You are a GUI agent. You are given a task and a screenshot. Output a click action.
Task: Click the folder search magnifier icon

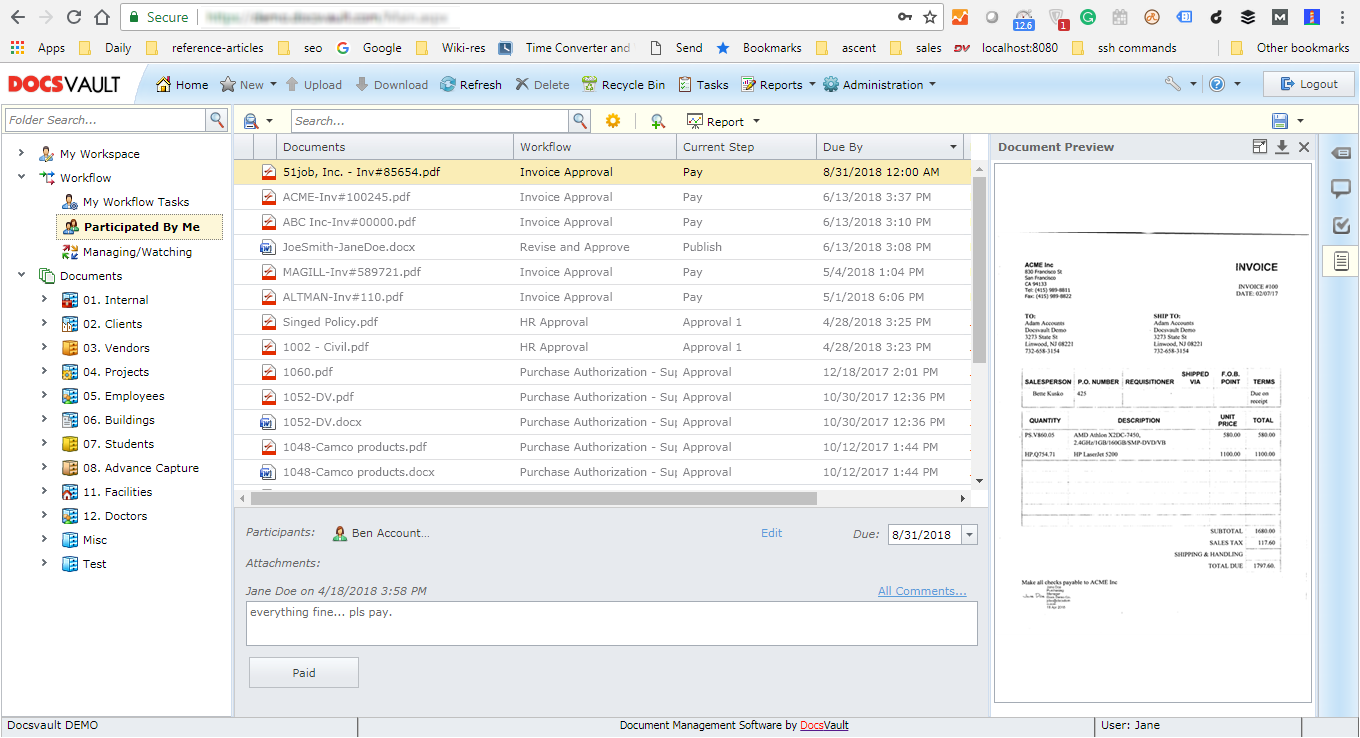pos(216,121)
